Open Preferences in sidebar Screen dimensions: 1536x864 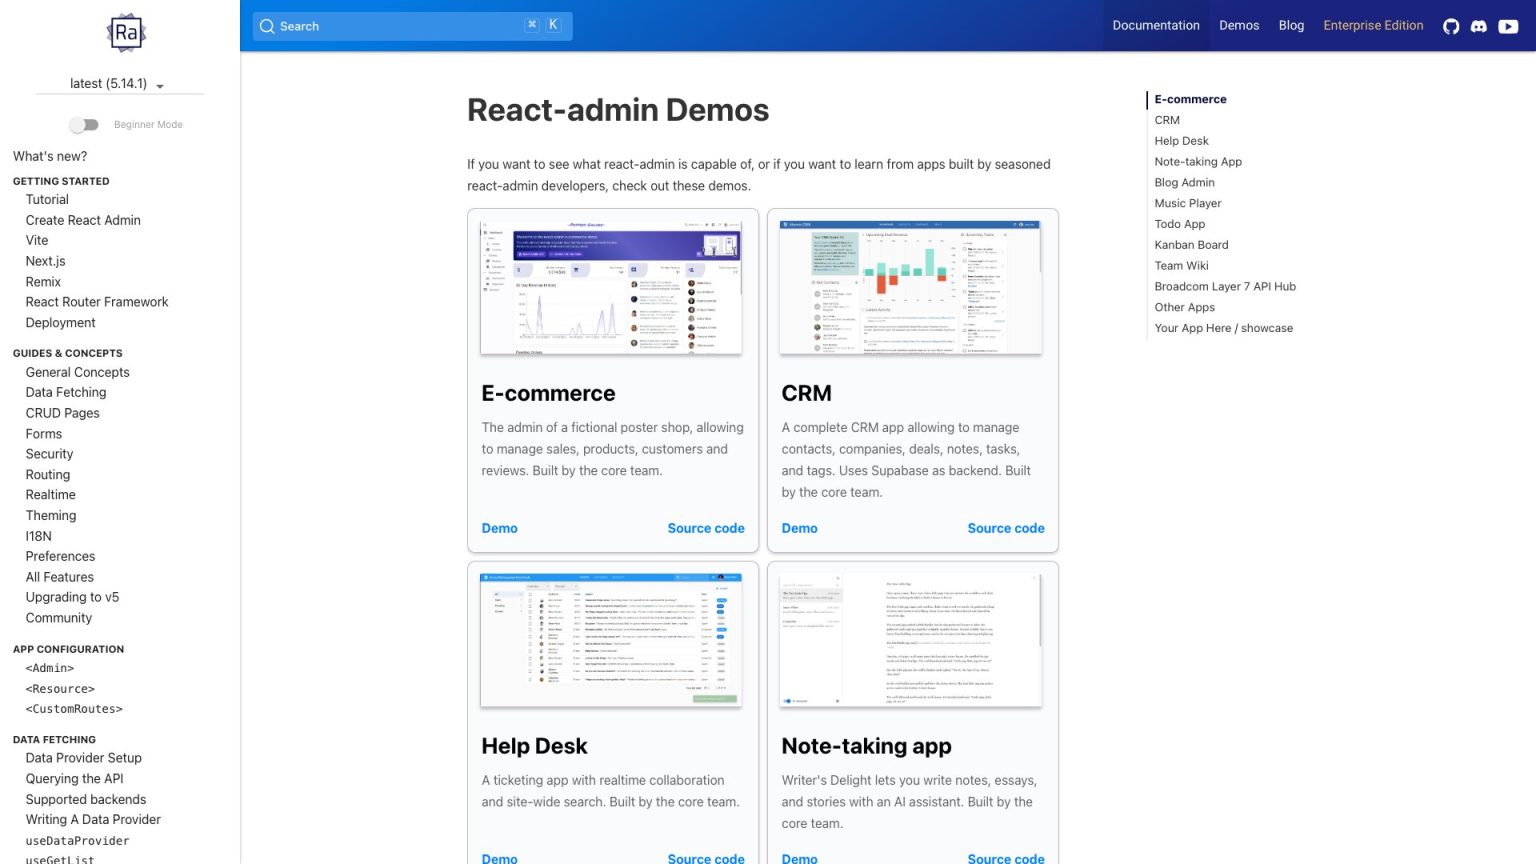click(61, 557)
